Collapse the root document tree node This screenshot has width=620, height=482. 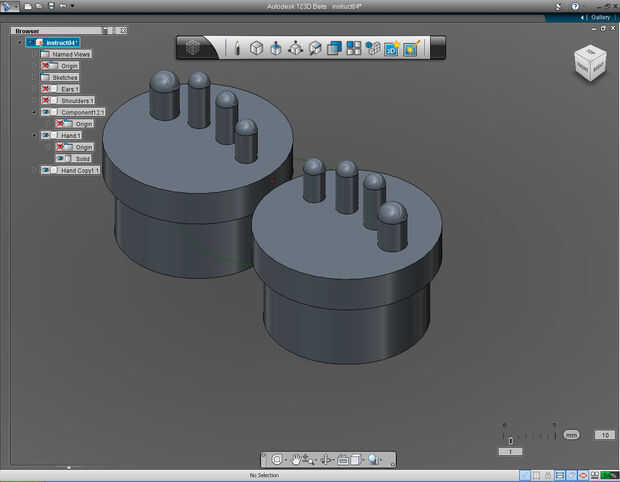pos(19,42)
